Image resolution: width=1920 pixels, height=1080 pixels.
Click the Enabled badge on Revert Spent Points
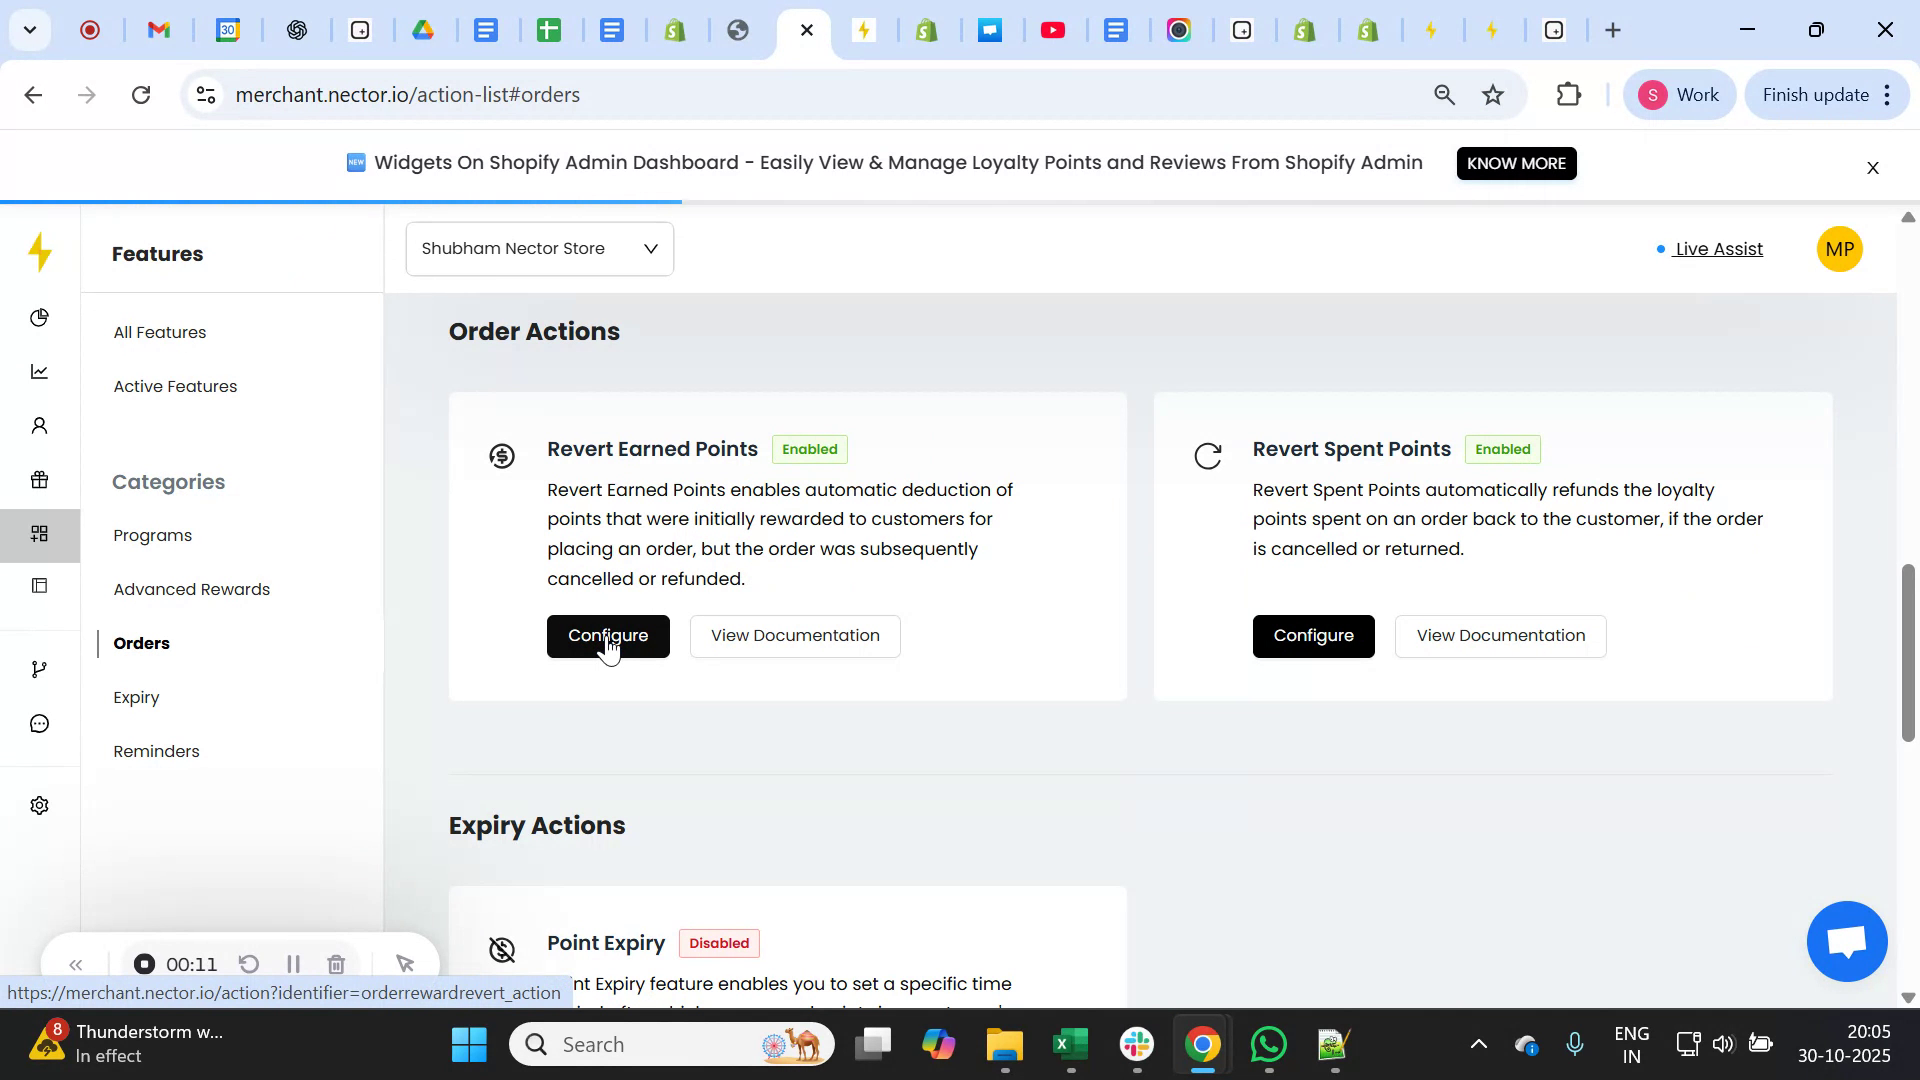[x=1503, y=449]
